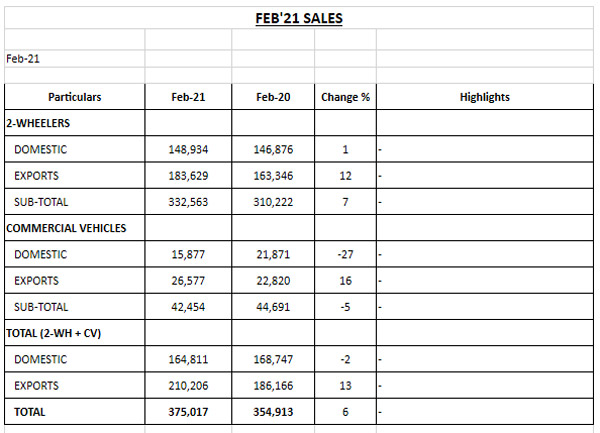
Task: Select the 44,691 sub-total cell
Action: pyautogui.click(x=274, y=307)
